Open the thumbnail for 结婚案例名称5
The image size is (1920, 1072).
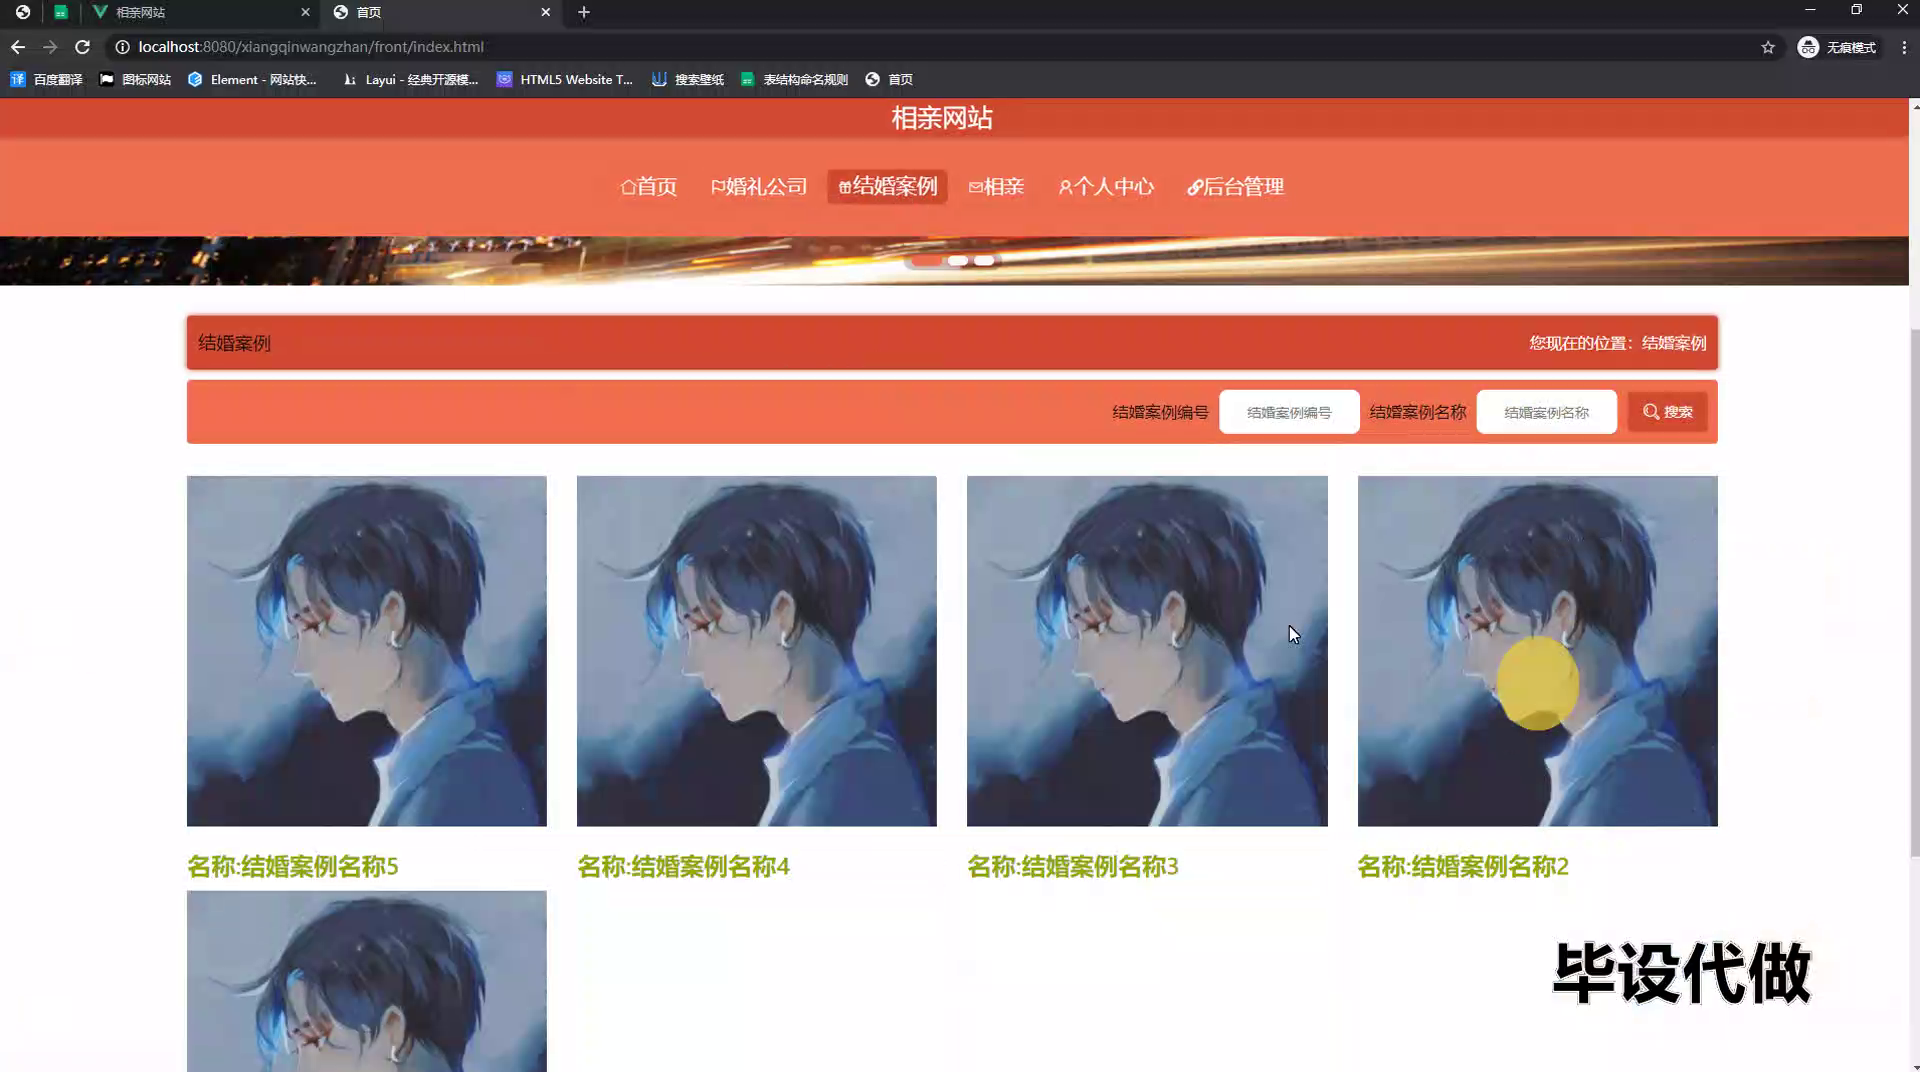(x=367, y=651)
